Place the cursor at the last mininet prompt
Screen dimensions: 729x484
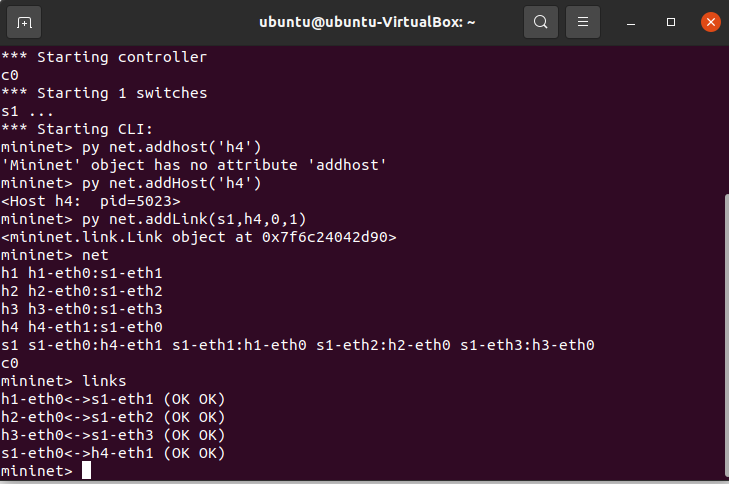tap(86, 471)
